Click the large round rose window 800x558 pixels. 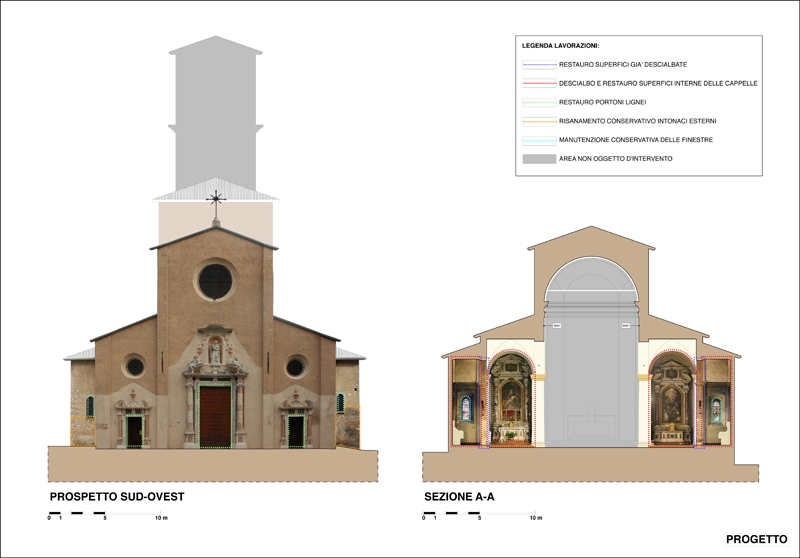click(215, 281)
